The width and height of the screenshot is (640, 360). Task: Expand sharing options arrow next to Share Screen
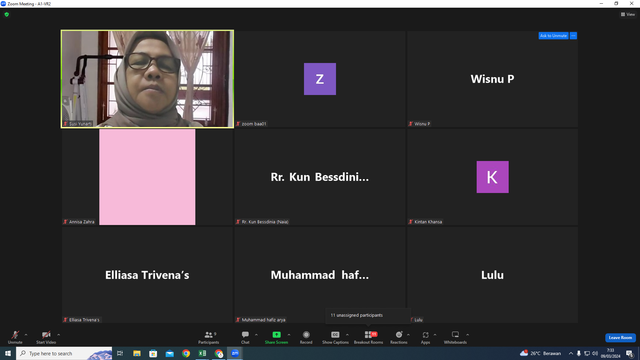[x=289, y=335]
